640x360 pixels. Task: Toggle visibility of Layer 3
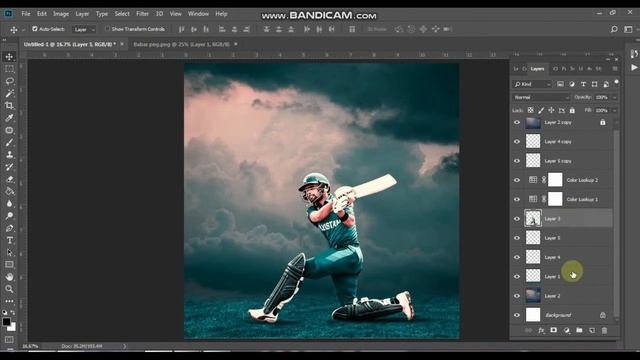tap(517, 219)
